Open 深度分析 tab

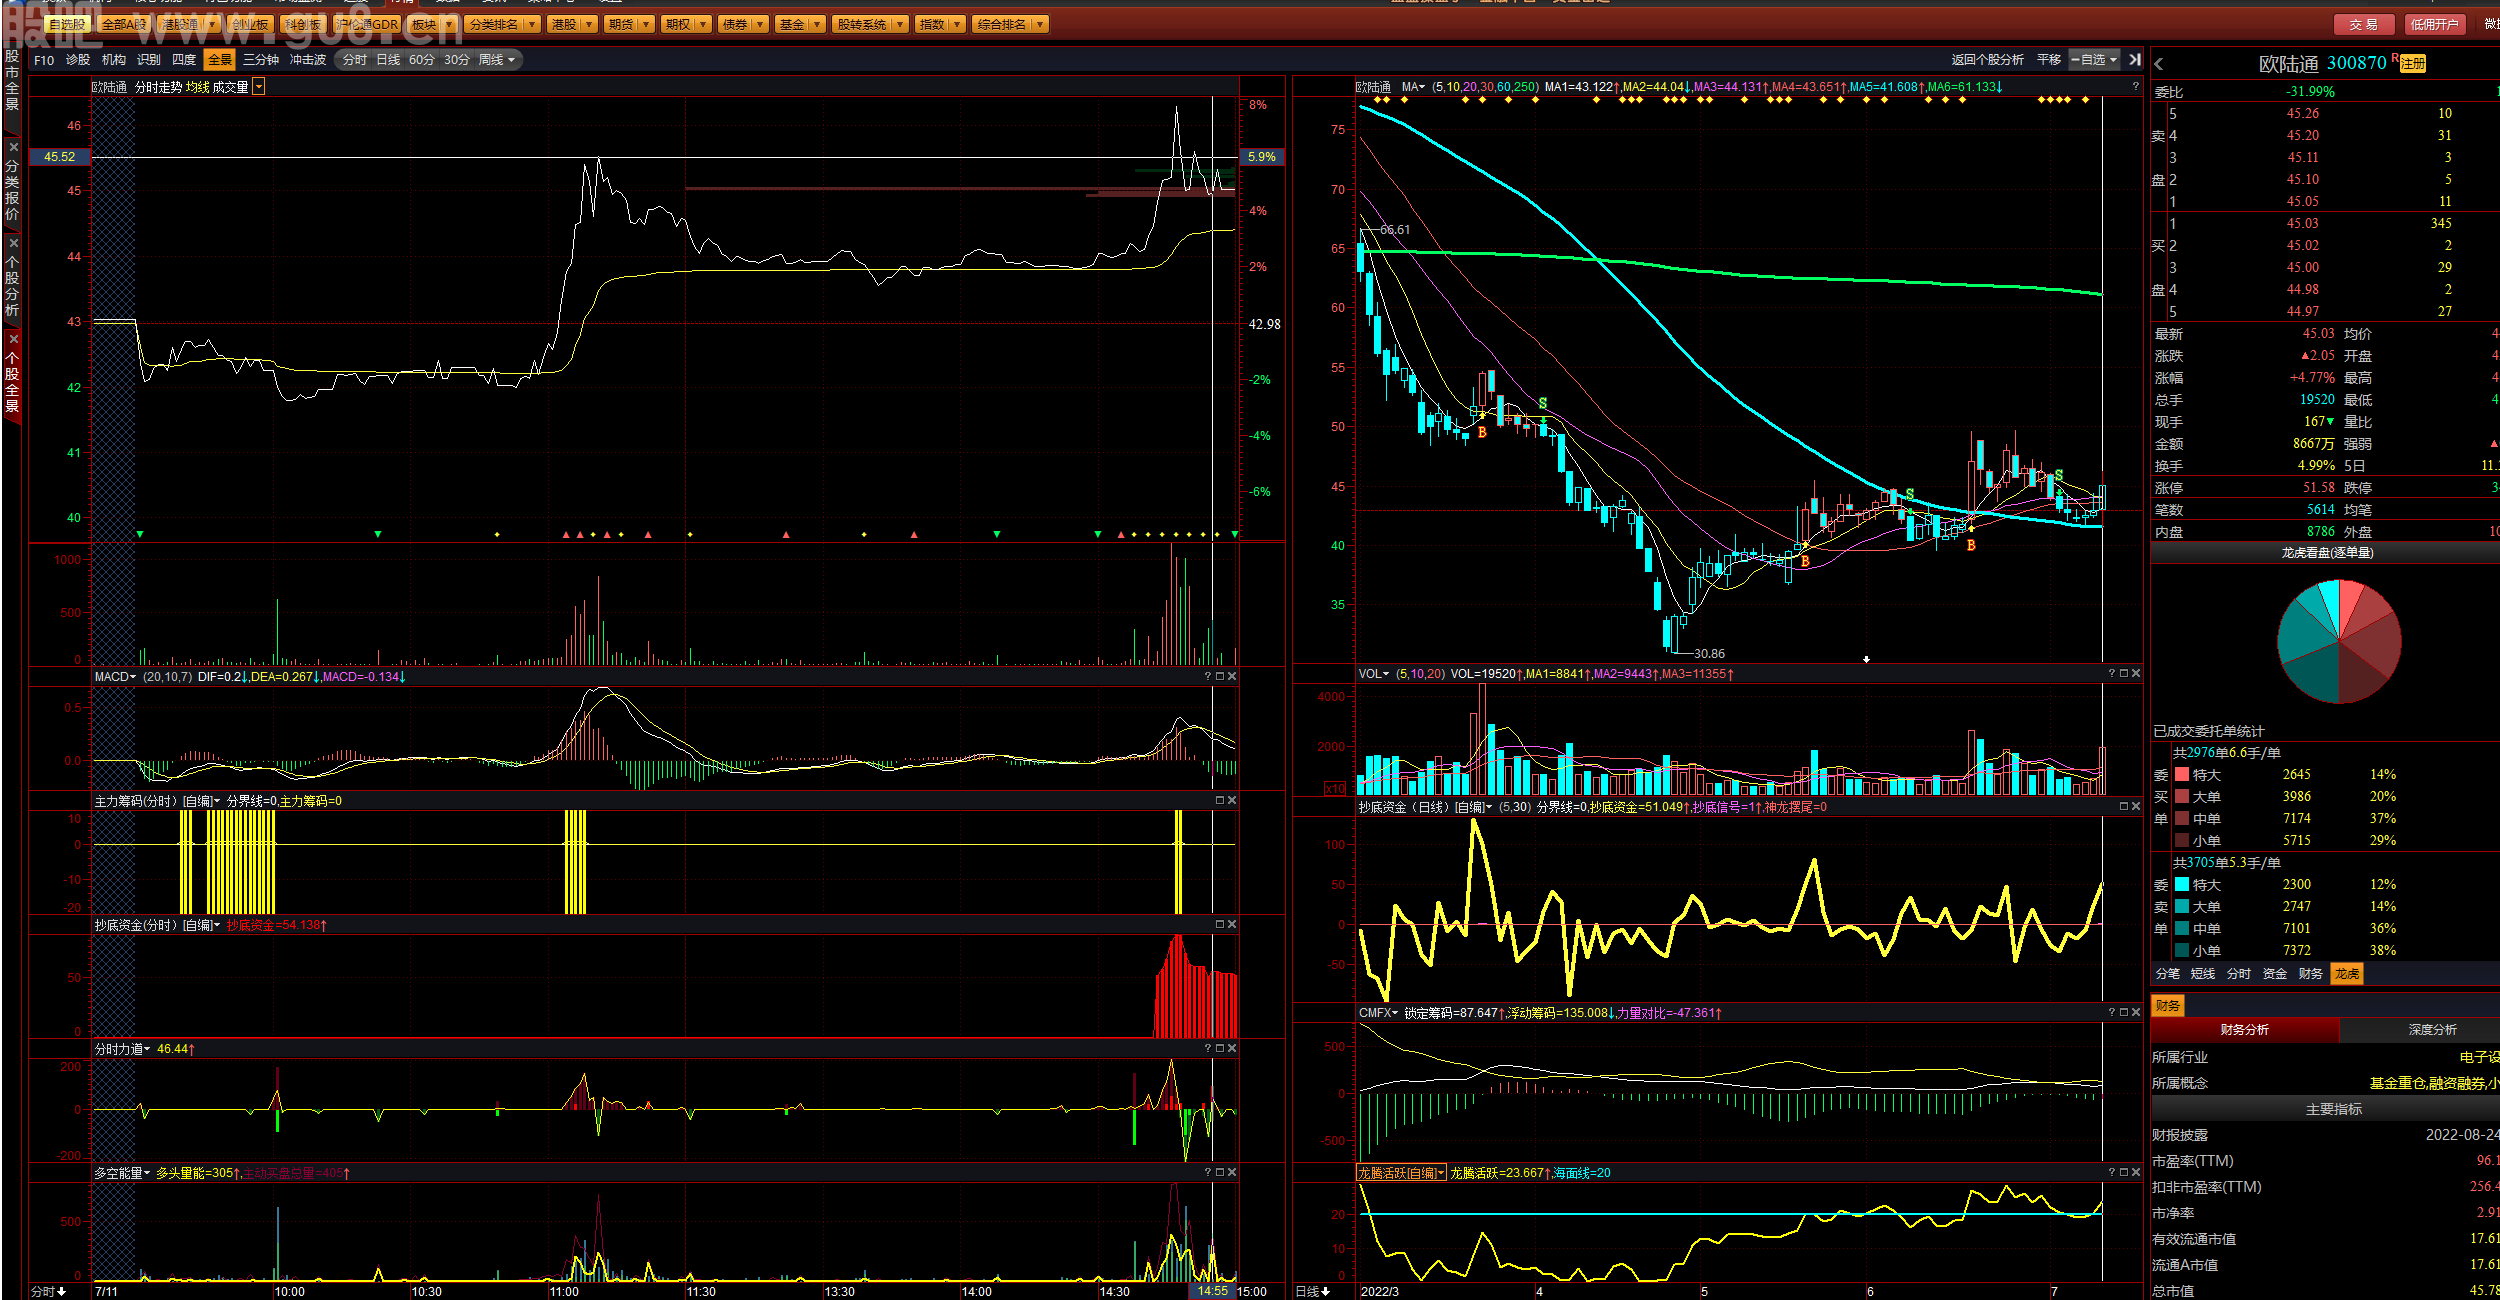point(2432,1030)
